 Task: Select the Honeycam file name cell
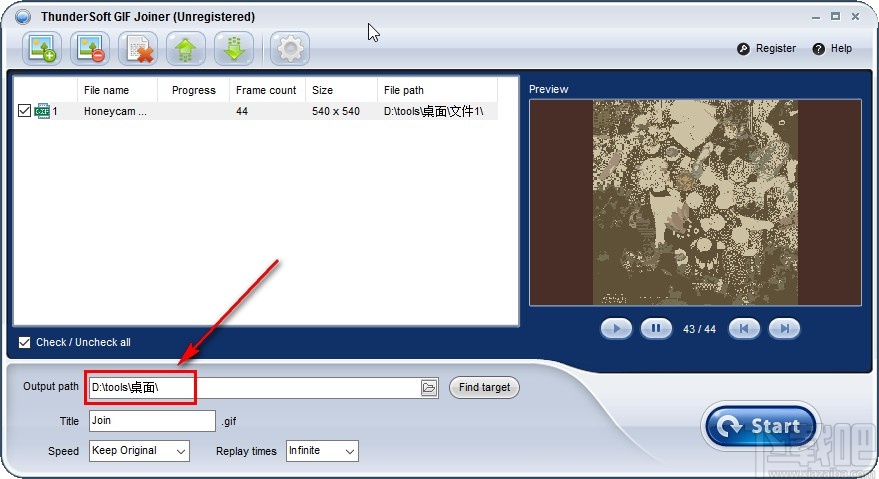115,111
